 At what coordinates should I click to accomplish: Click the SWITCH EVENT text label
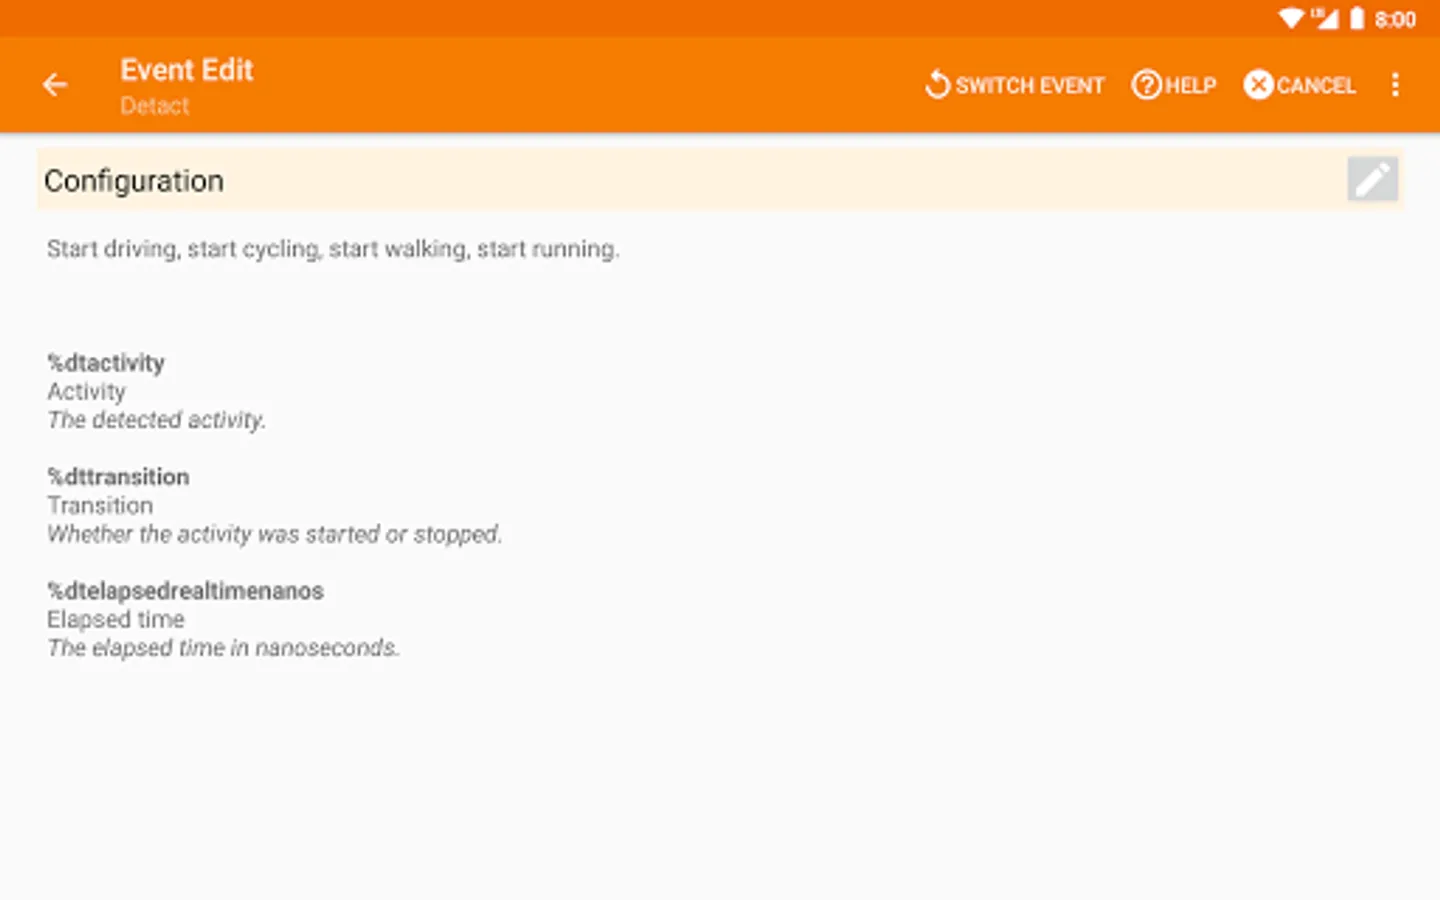click(x=1029, y=86)
